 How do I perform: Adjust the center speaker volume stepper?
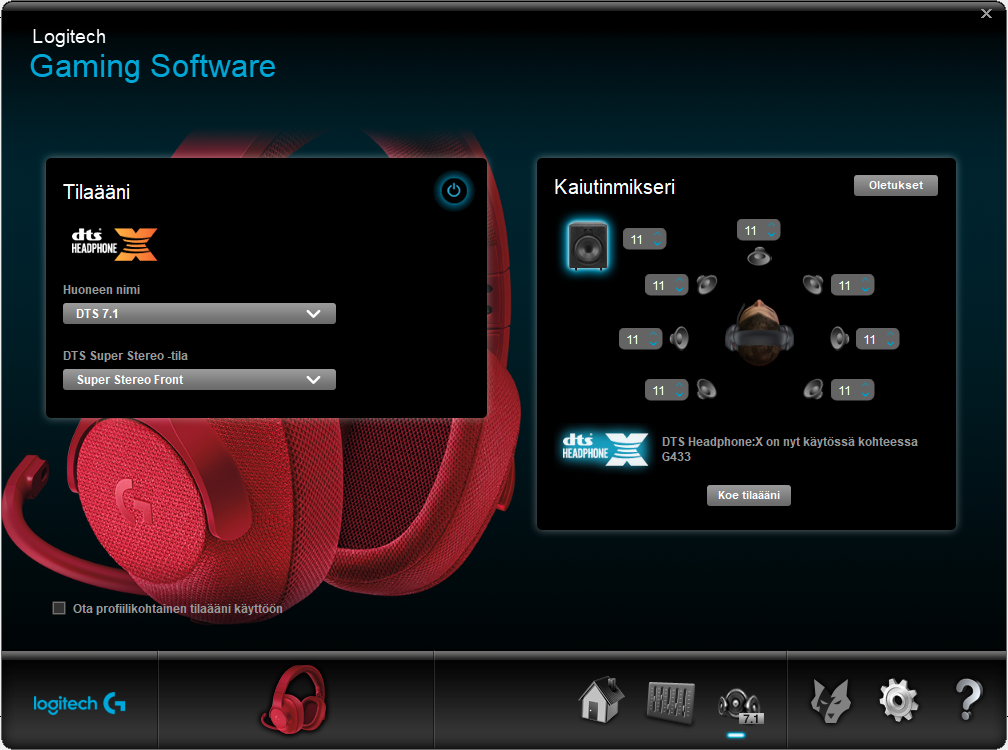[759, 230]
